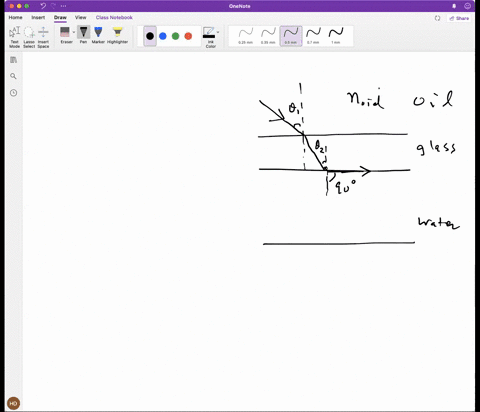Show recent notes clock icon

13,93
